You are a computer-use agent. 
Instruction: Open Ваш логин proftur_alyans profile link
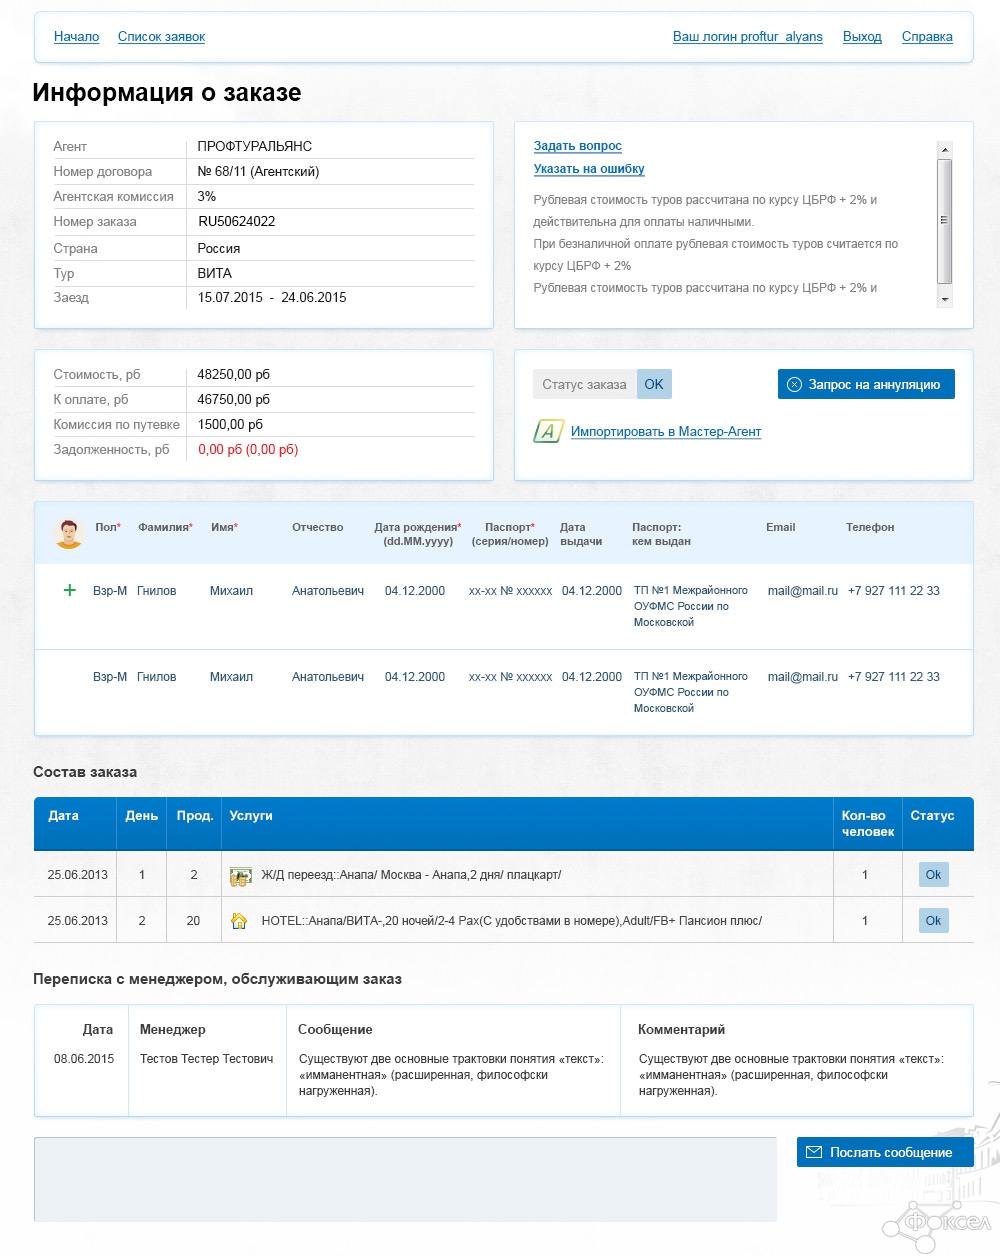pyautogui.click(x=747, y=37)
